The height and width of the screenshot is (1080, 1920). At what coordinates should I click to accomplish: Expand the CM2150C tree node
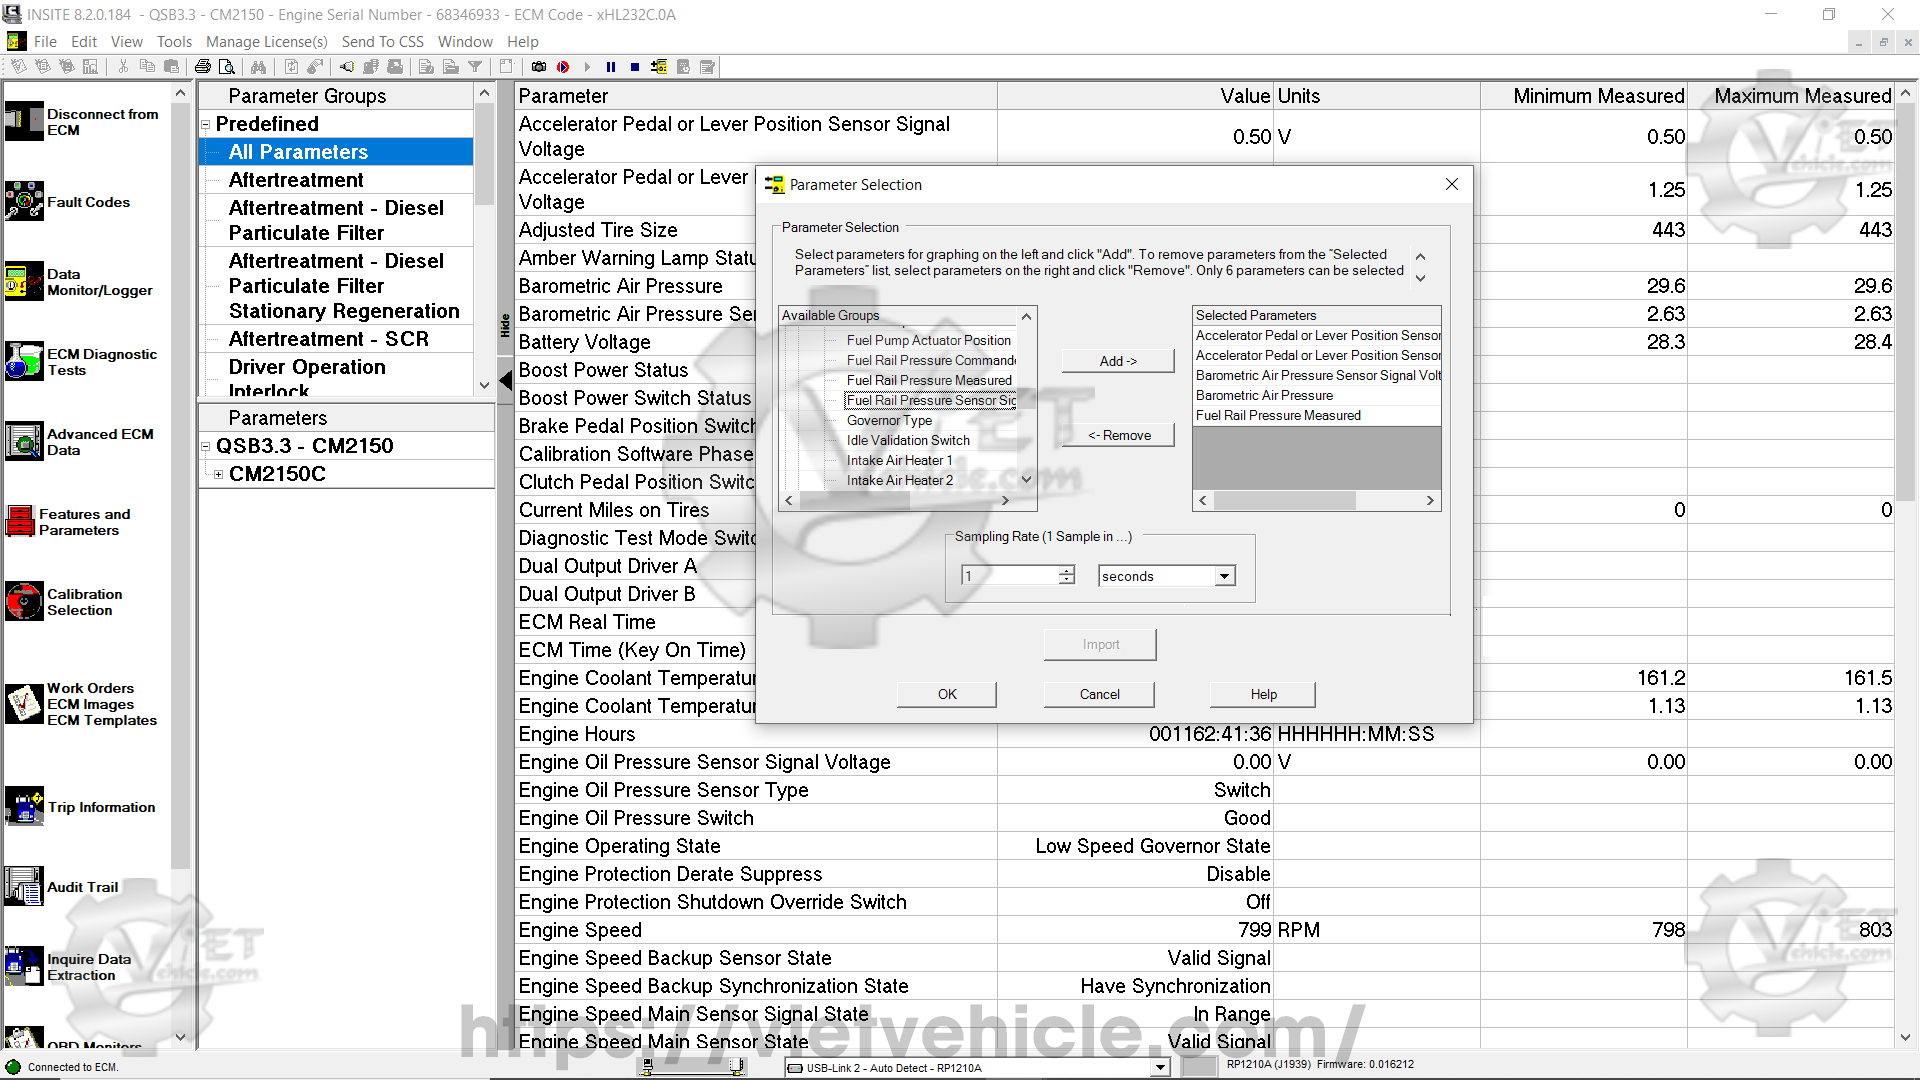point(218,474)
